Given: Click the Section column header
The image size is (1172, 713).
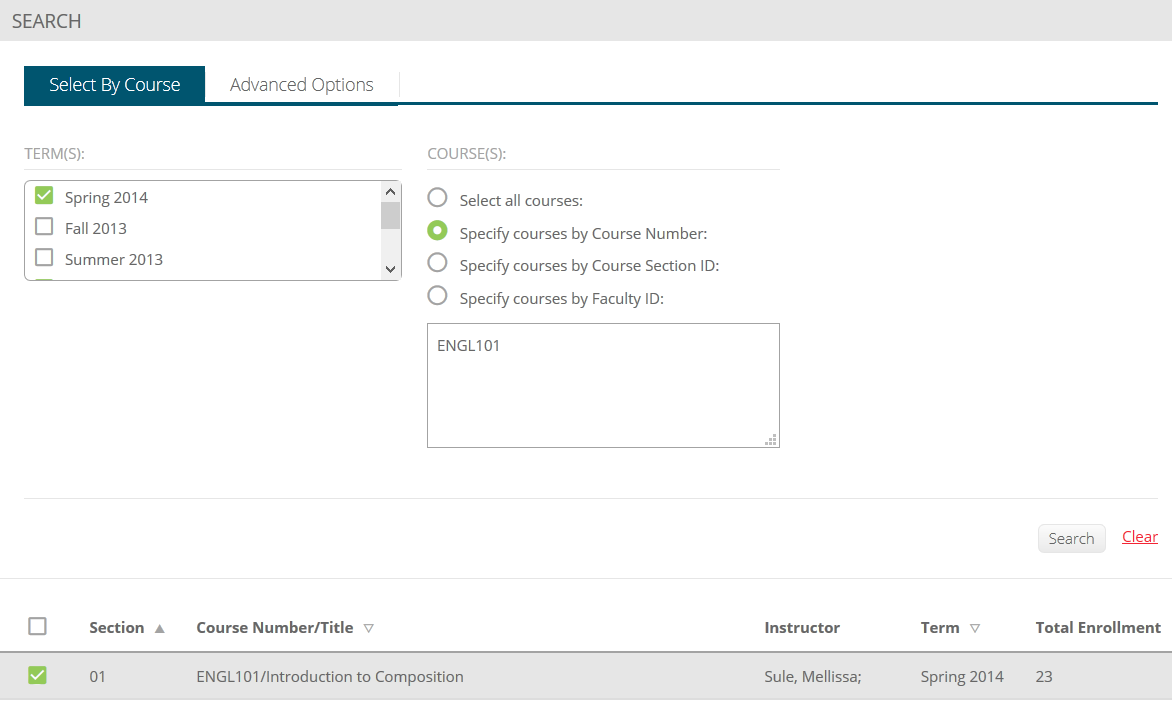Looking at the screenshot, I should [x=117, y=628].
